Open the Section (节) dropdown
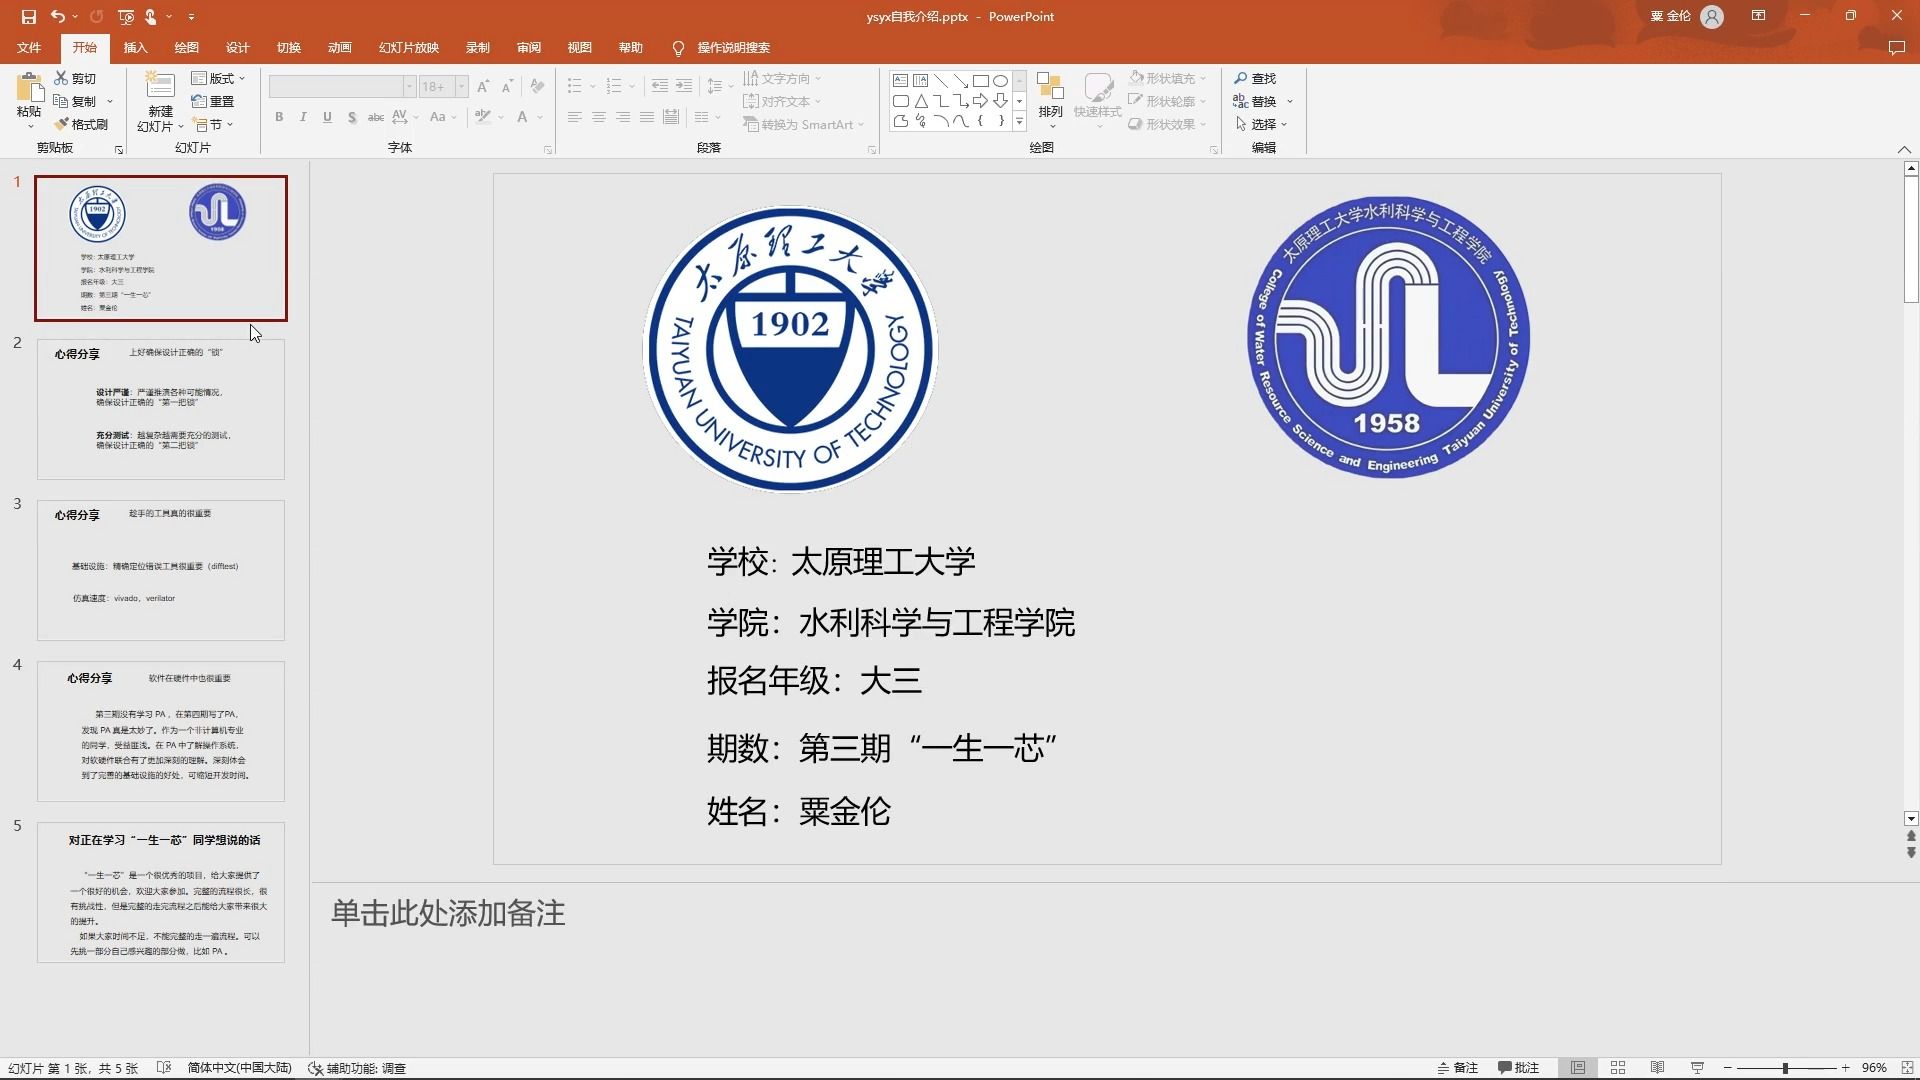 pyautogui.click(x=214, y=124)
